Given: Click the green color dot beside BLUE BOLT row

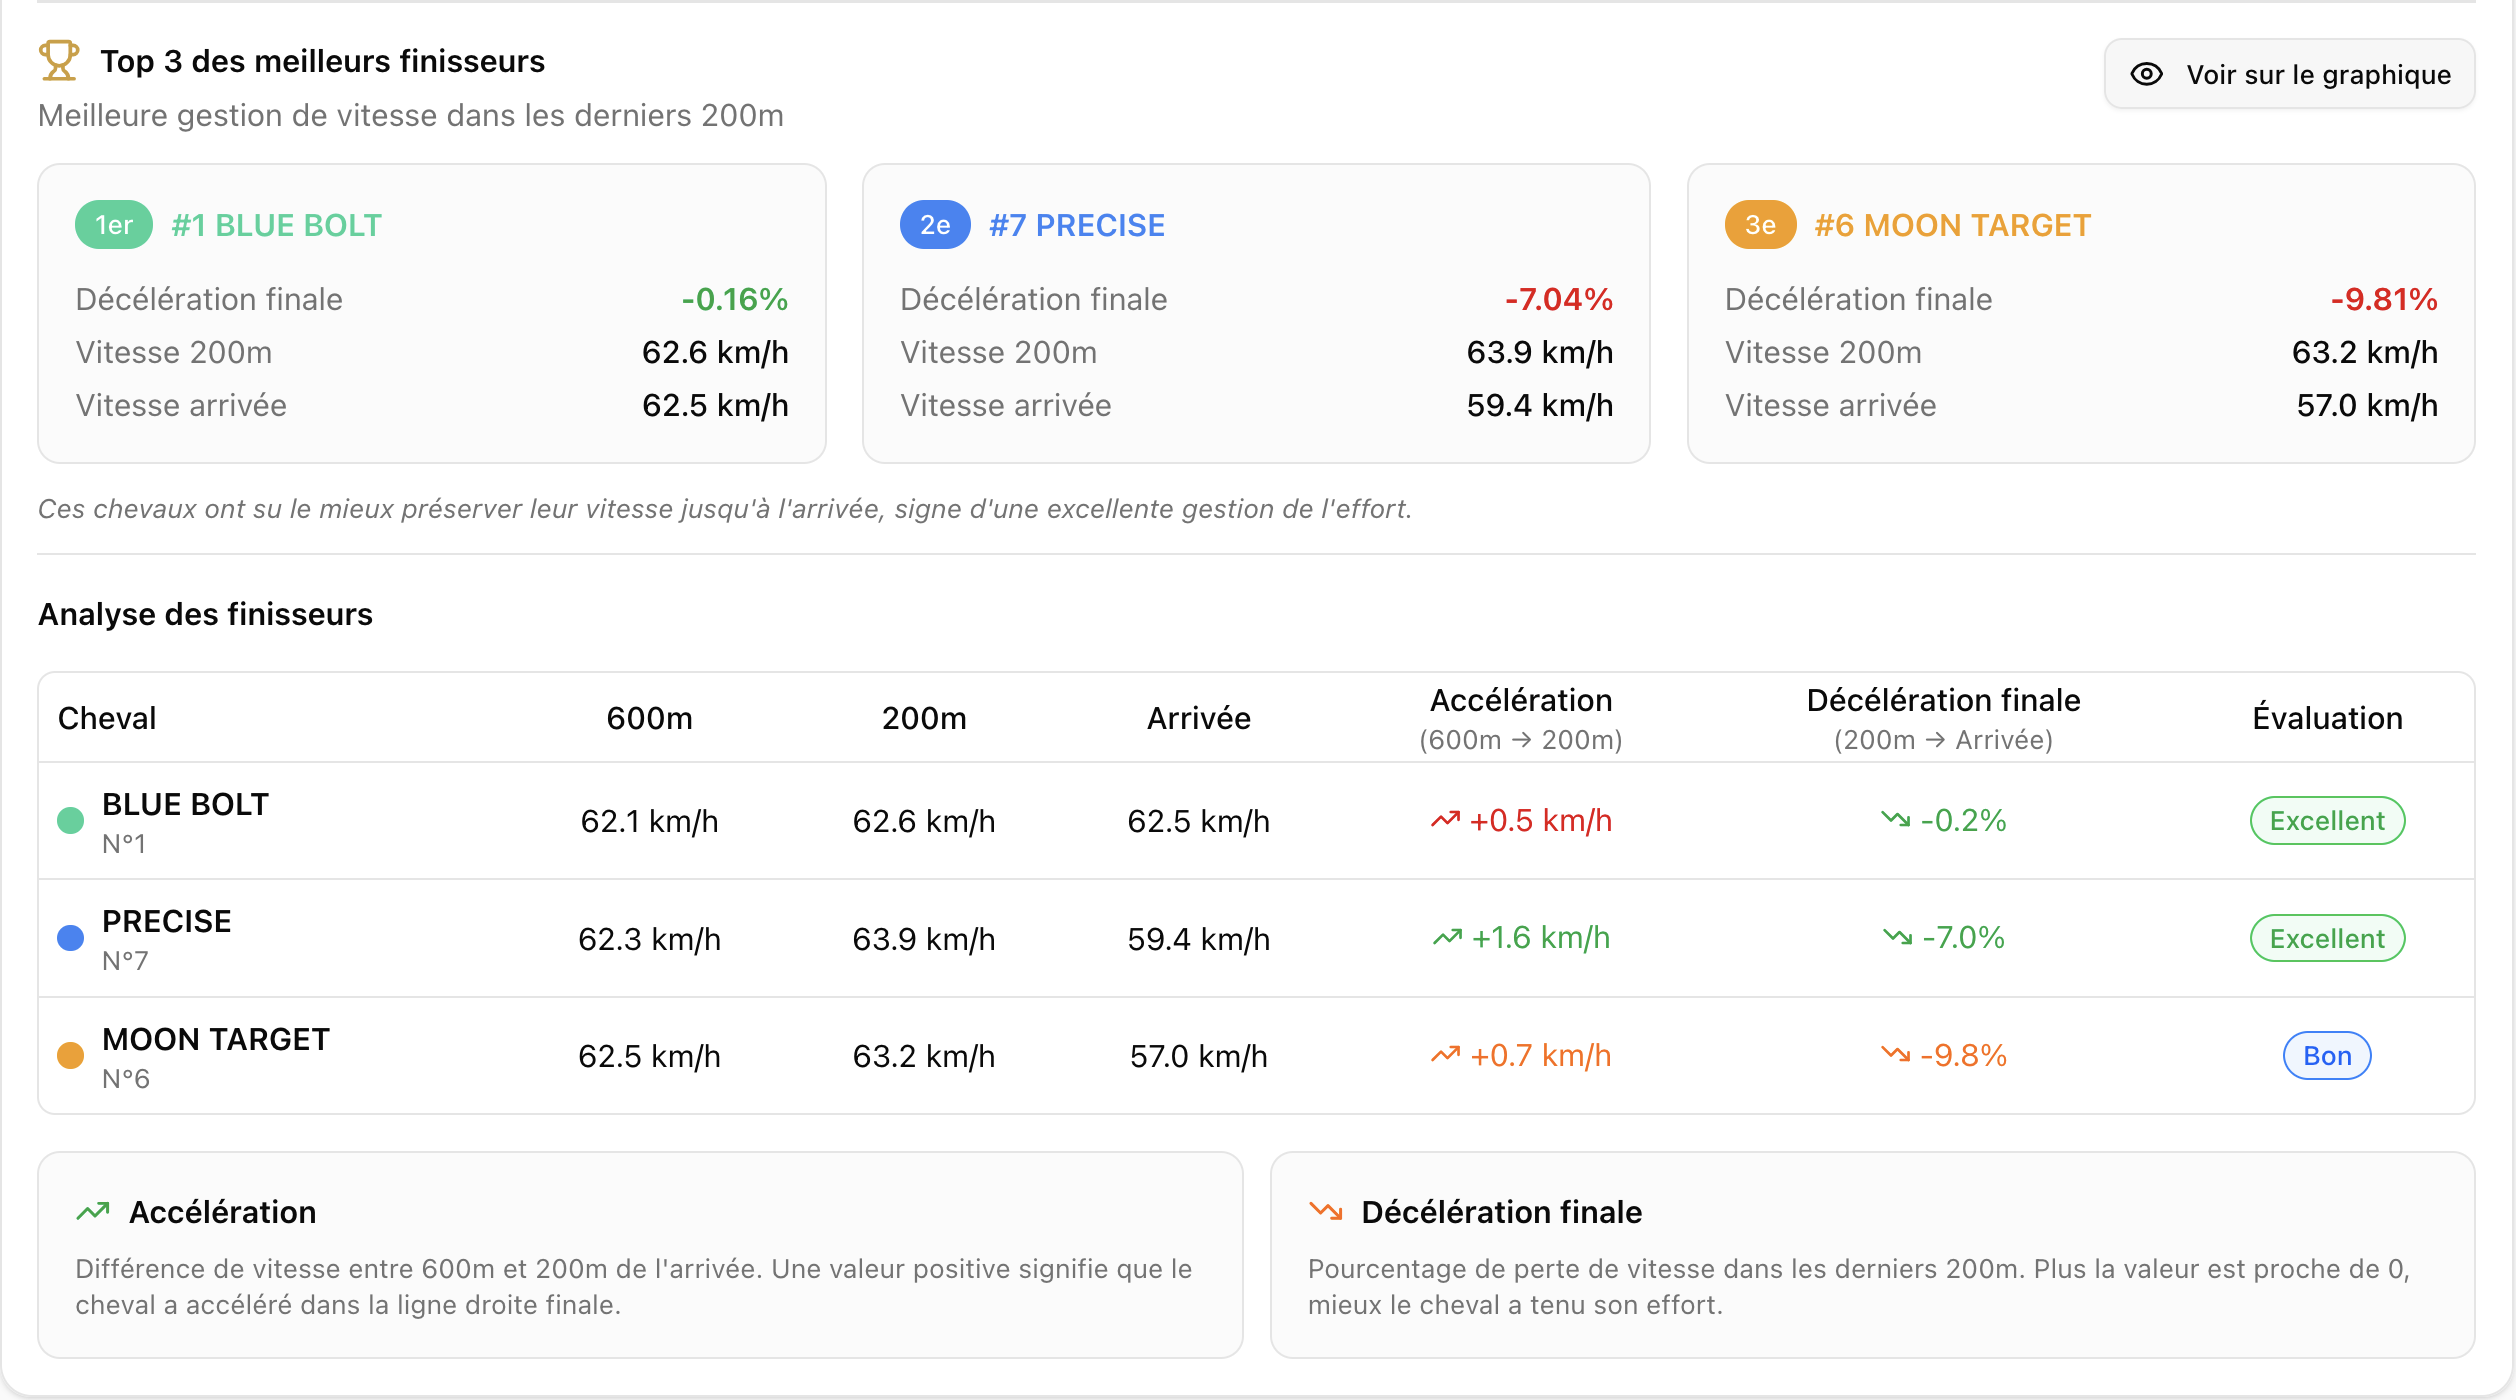Looking at the screenshot, I should (x=71, y=821).
